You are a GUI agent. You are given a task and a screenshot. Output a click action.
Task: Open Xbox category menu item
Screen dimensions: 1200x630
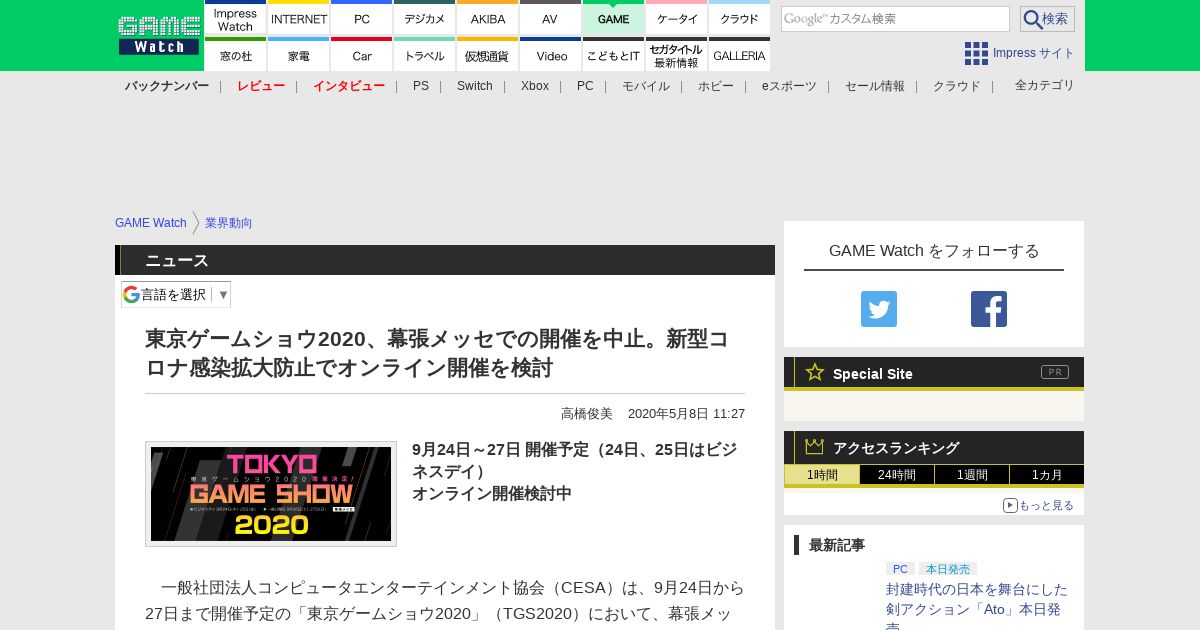[x=535, y=86]
